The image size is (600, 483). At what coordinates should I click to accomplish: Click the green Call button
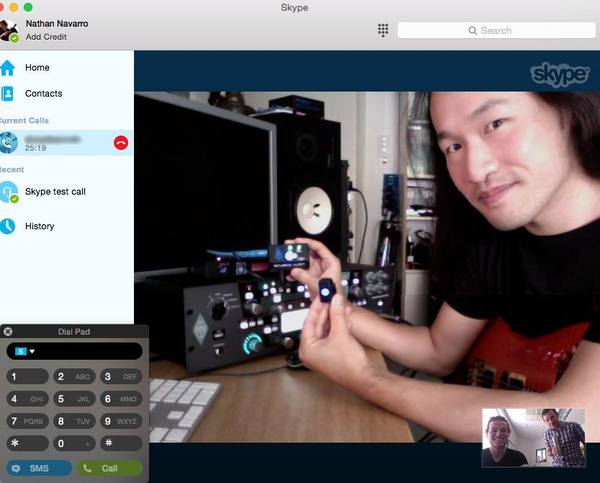pos(110,468)
